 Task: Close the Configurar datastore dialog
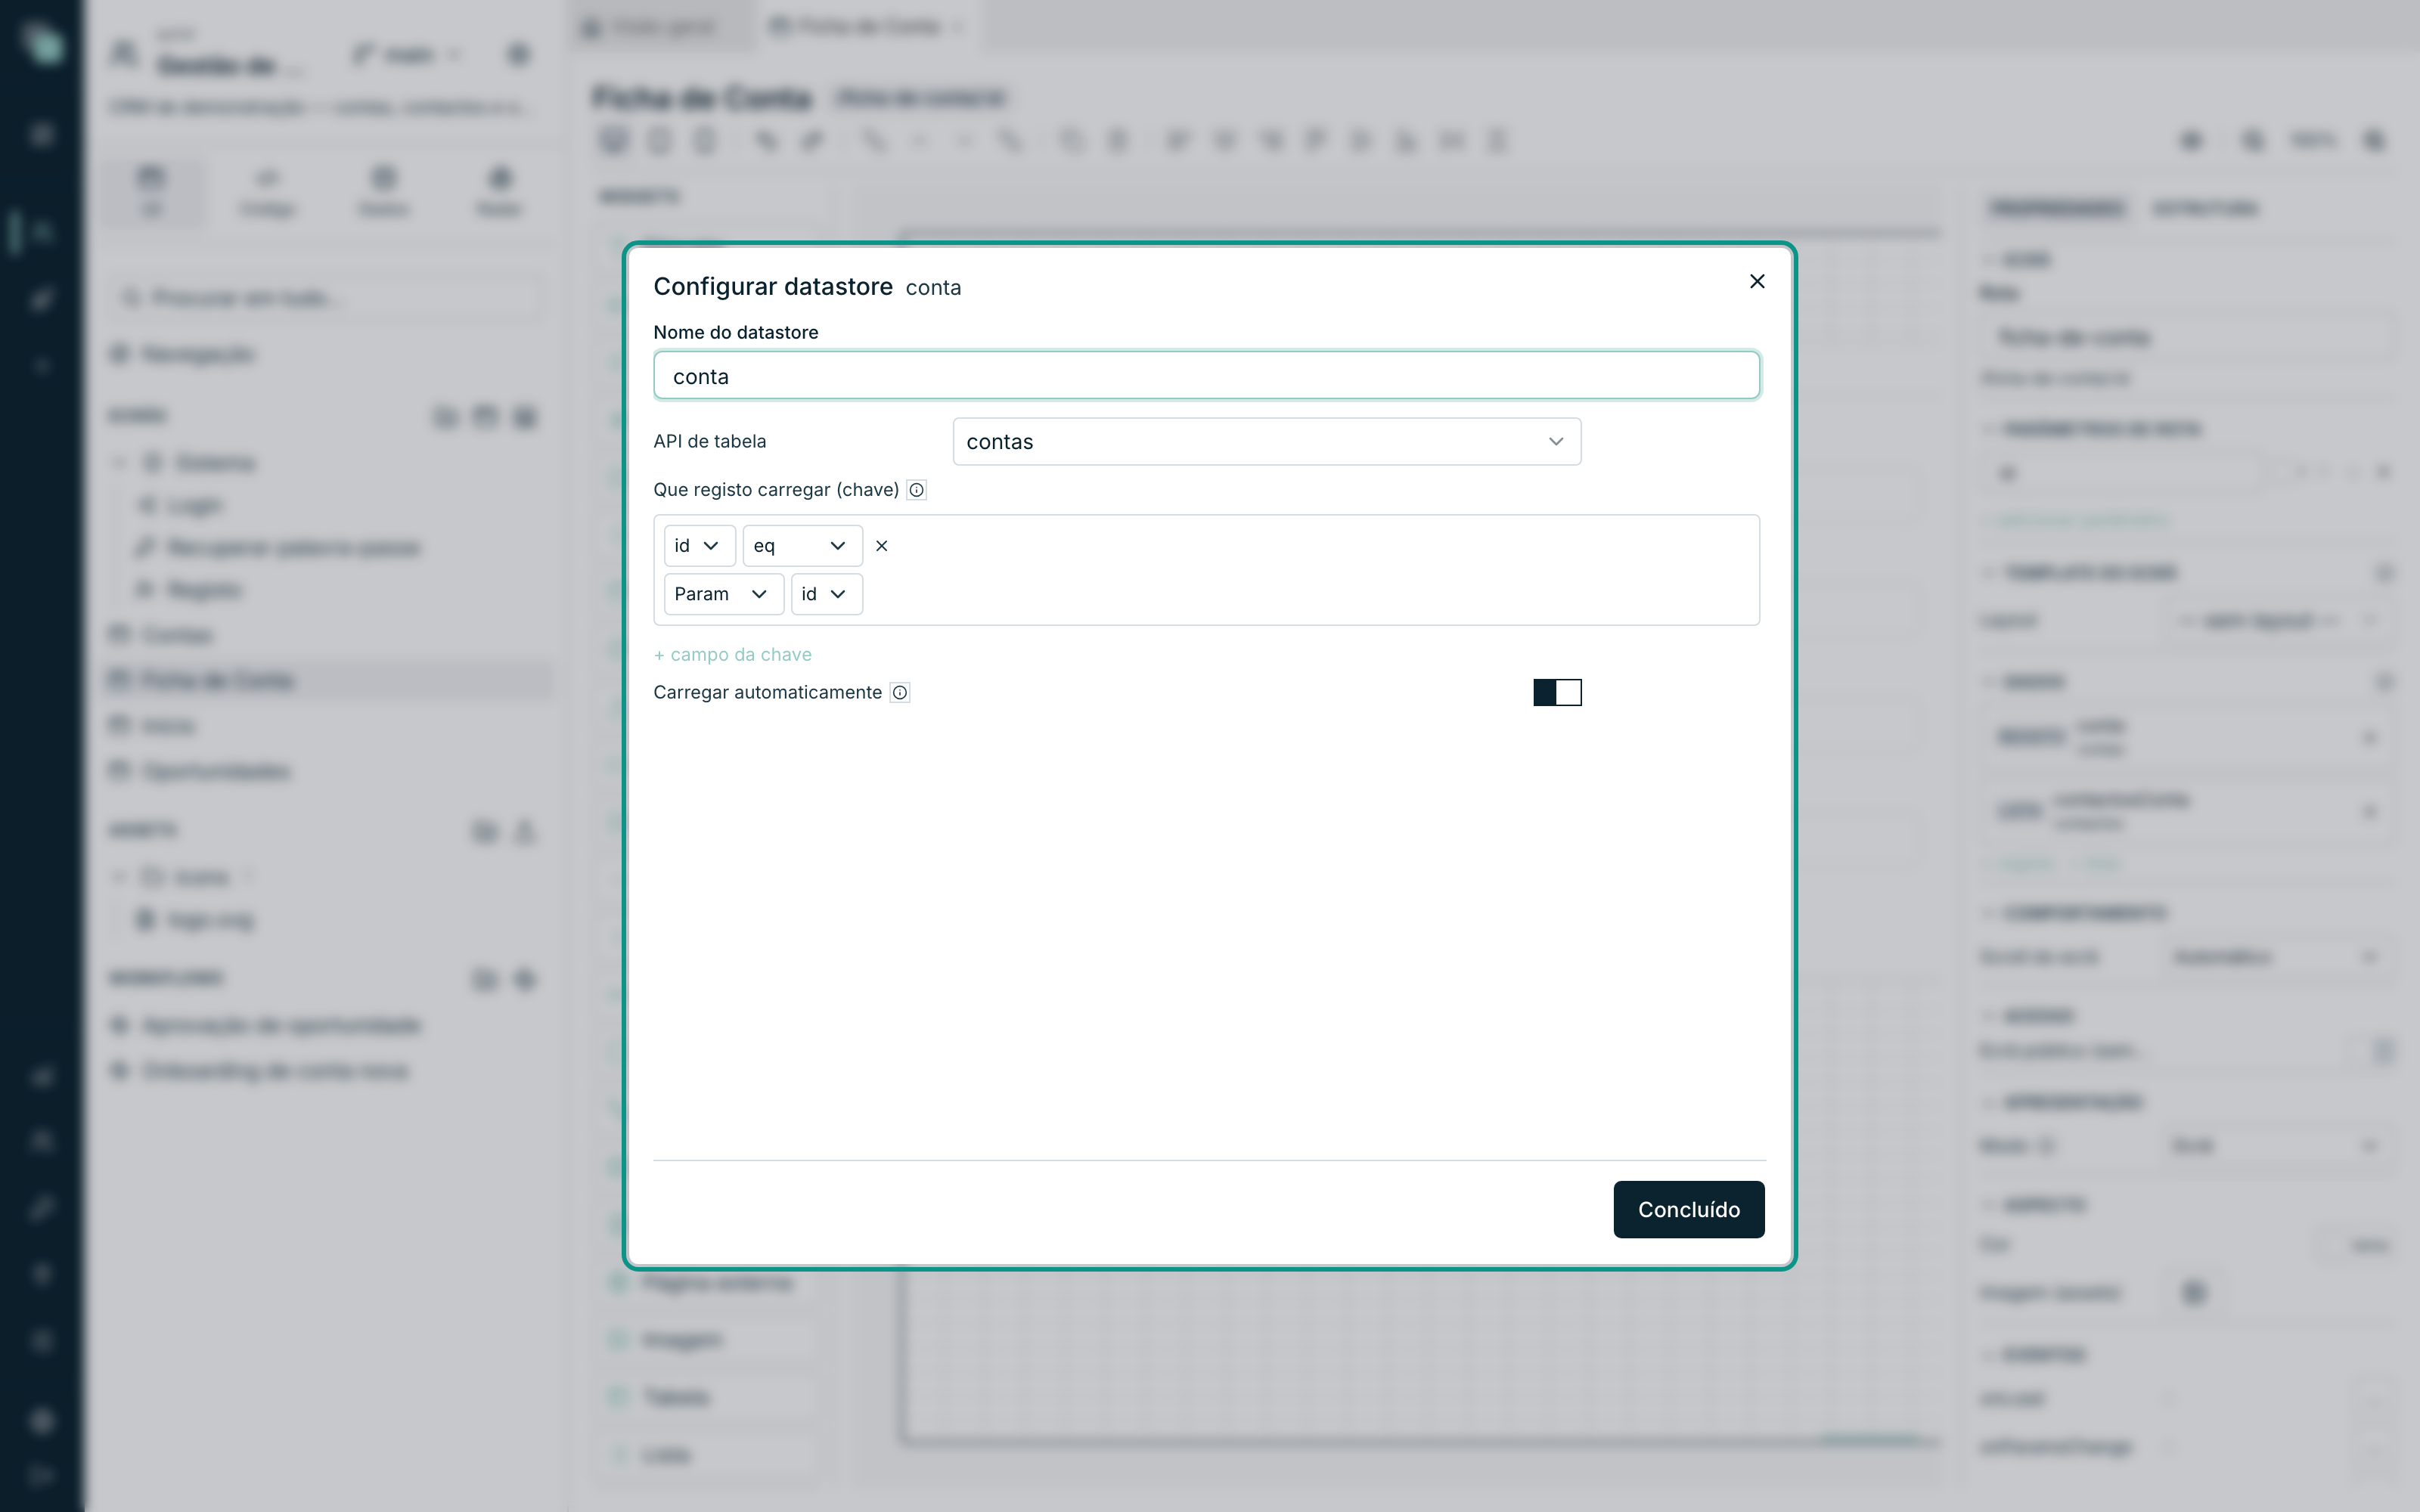(1757, 281)
